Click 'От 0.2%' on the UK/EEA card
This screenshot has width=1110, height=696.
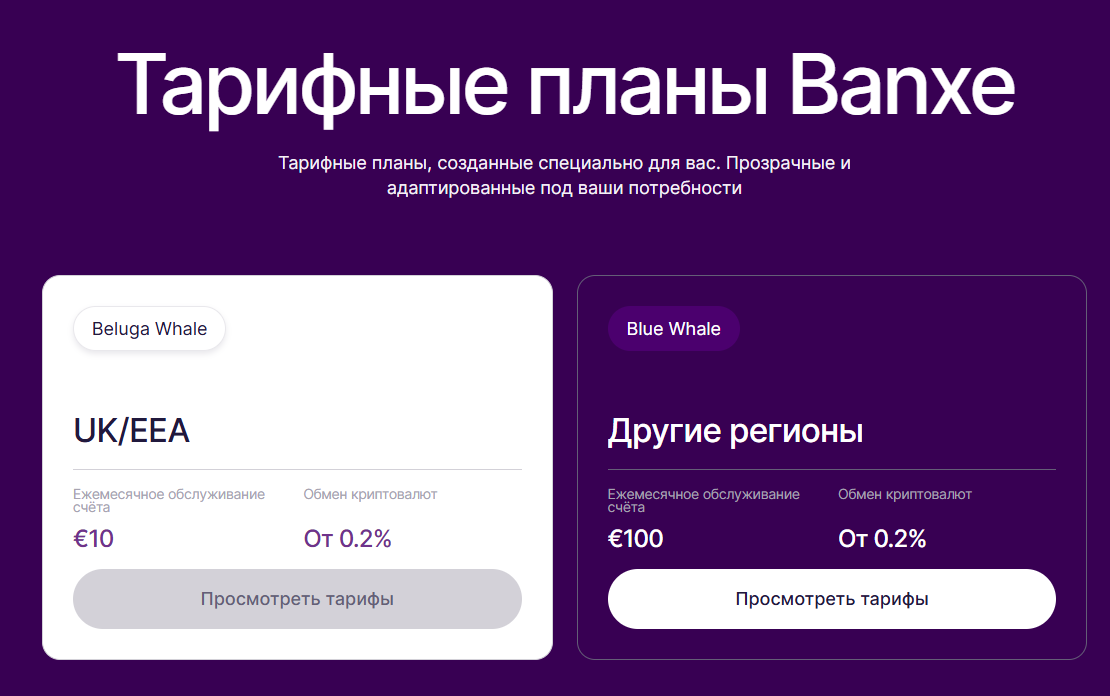(346, 538)
